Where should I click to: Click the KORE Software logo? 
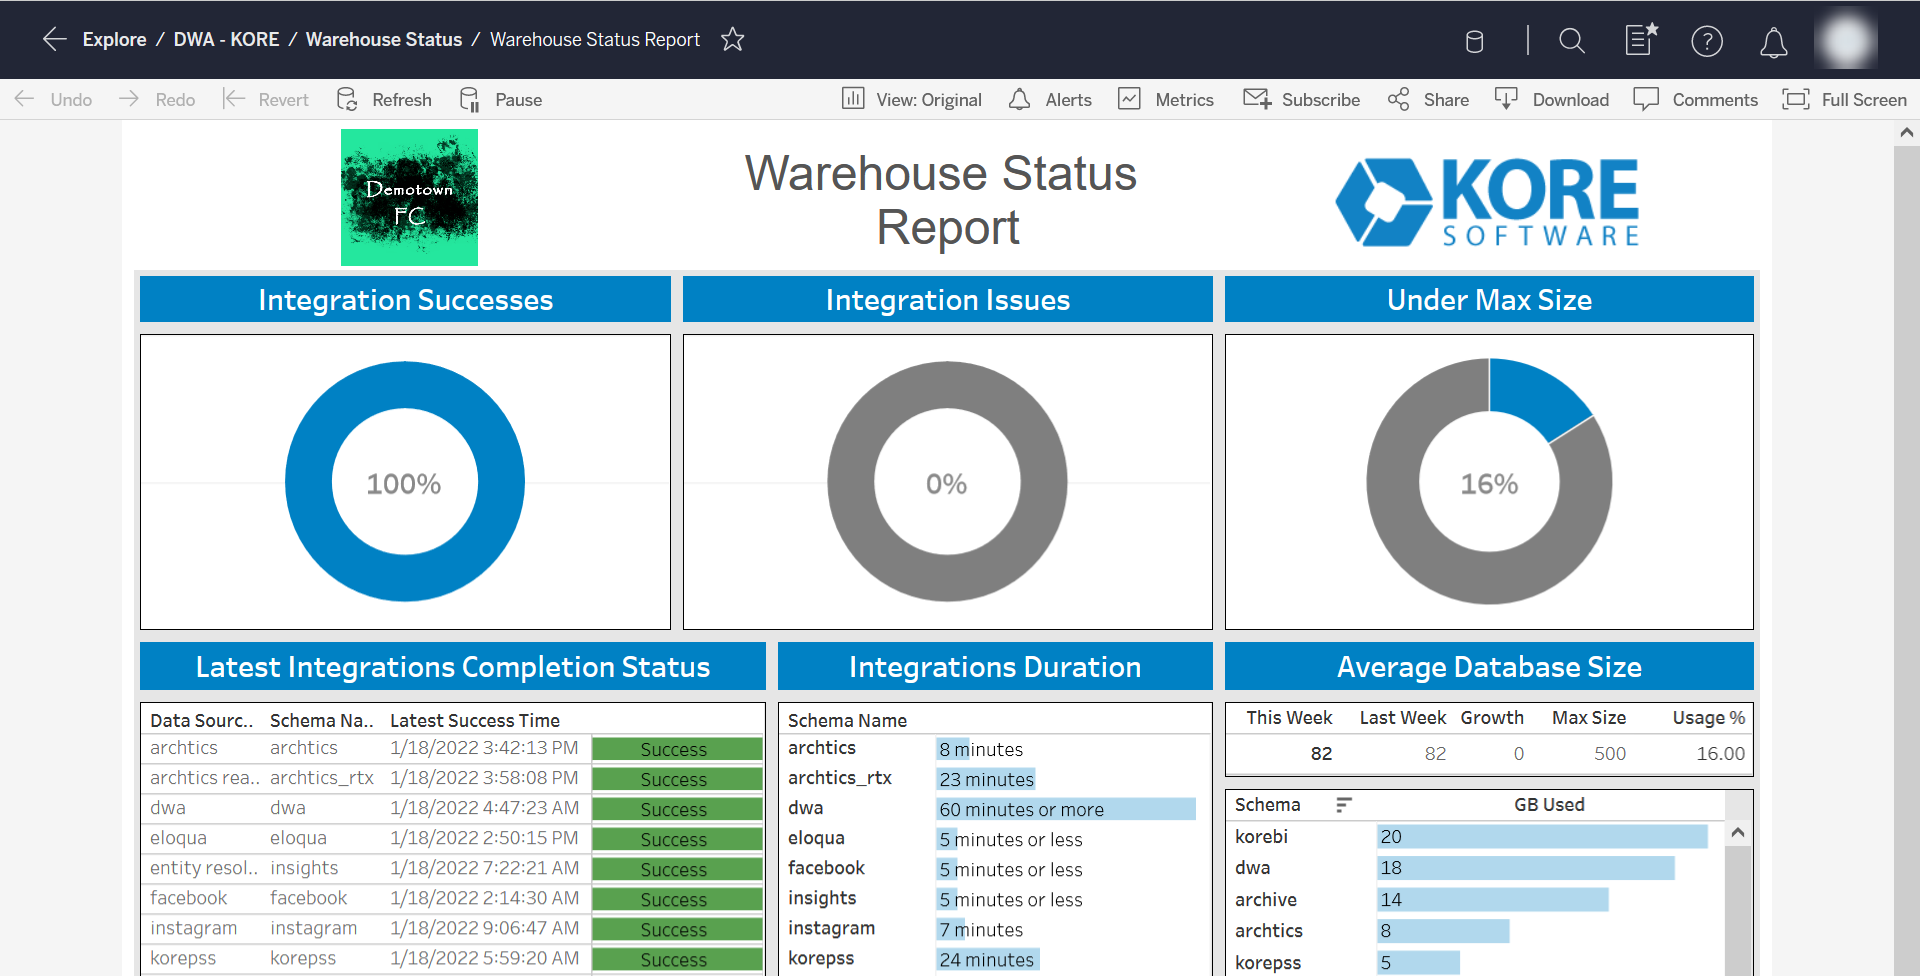pyautogui.click(x=1488, y=202)
